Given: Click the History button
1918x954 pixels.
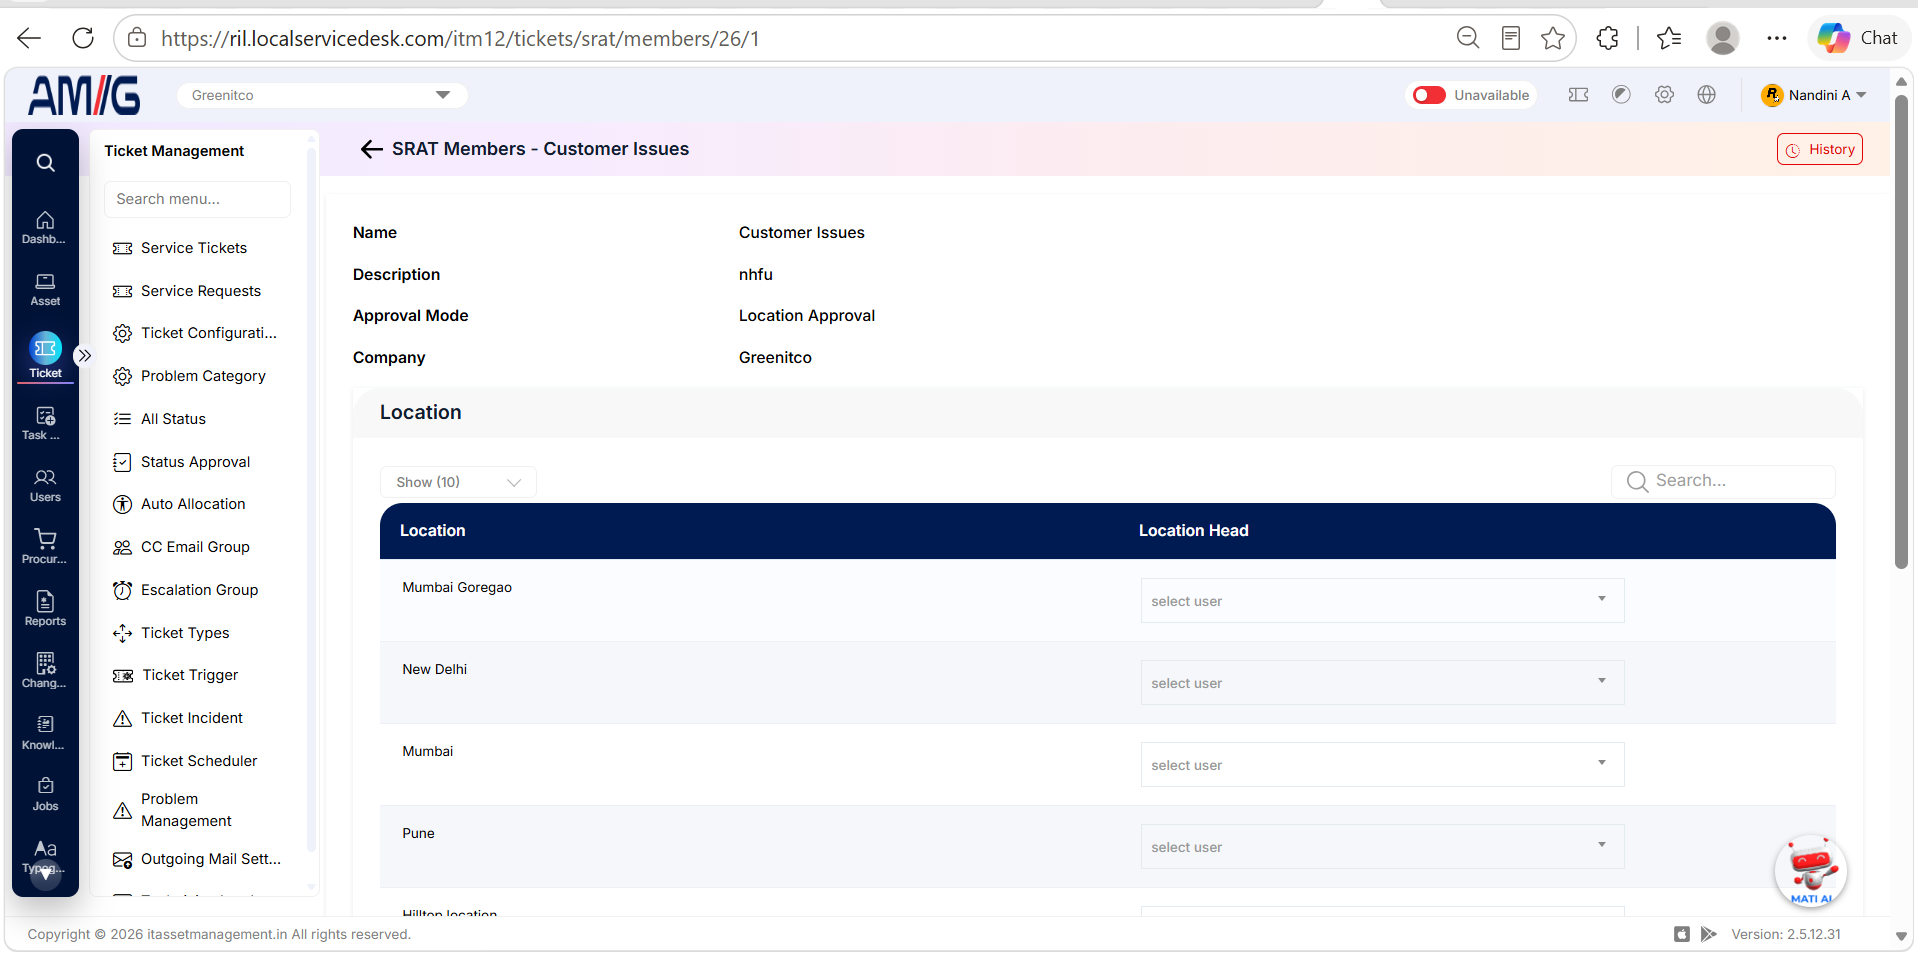Looking at the screenshot, I should click(1820, 149).
